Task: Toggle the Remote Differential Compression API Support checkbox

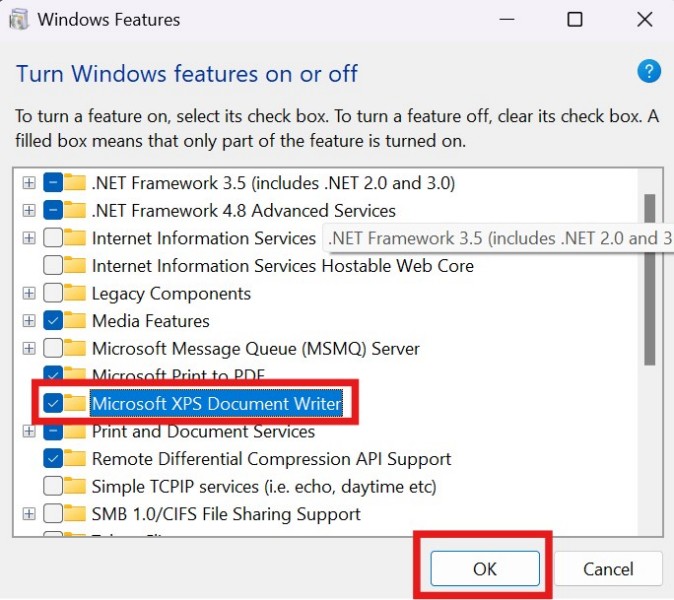Action: (x=53, y=459)
